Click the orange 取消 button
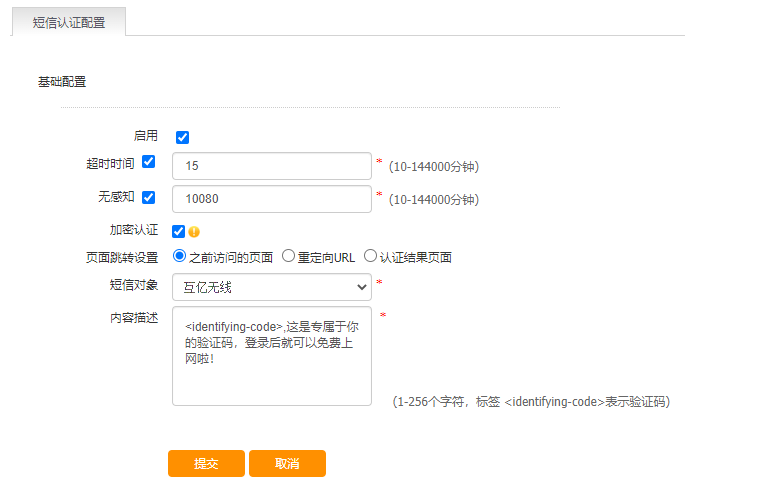Screen dimensions: 781x488 point(287,464)
